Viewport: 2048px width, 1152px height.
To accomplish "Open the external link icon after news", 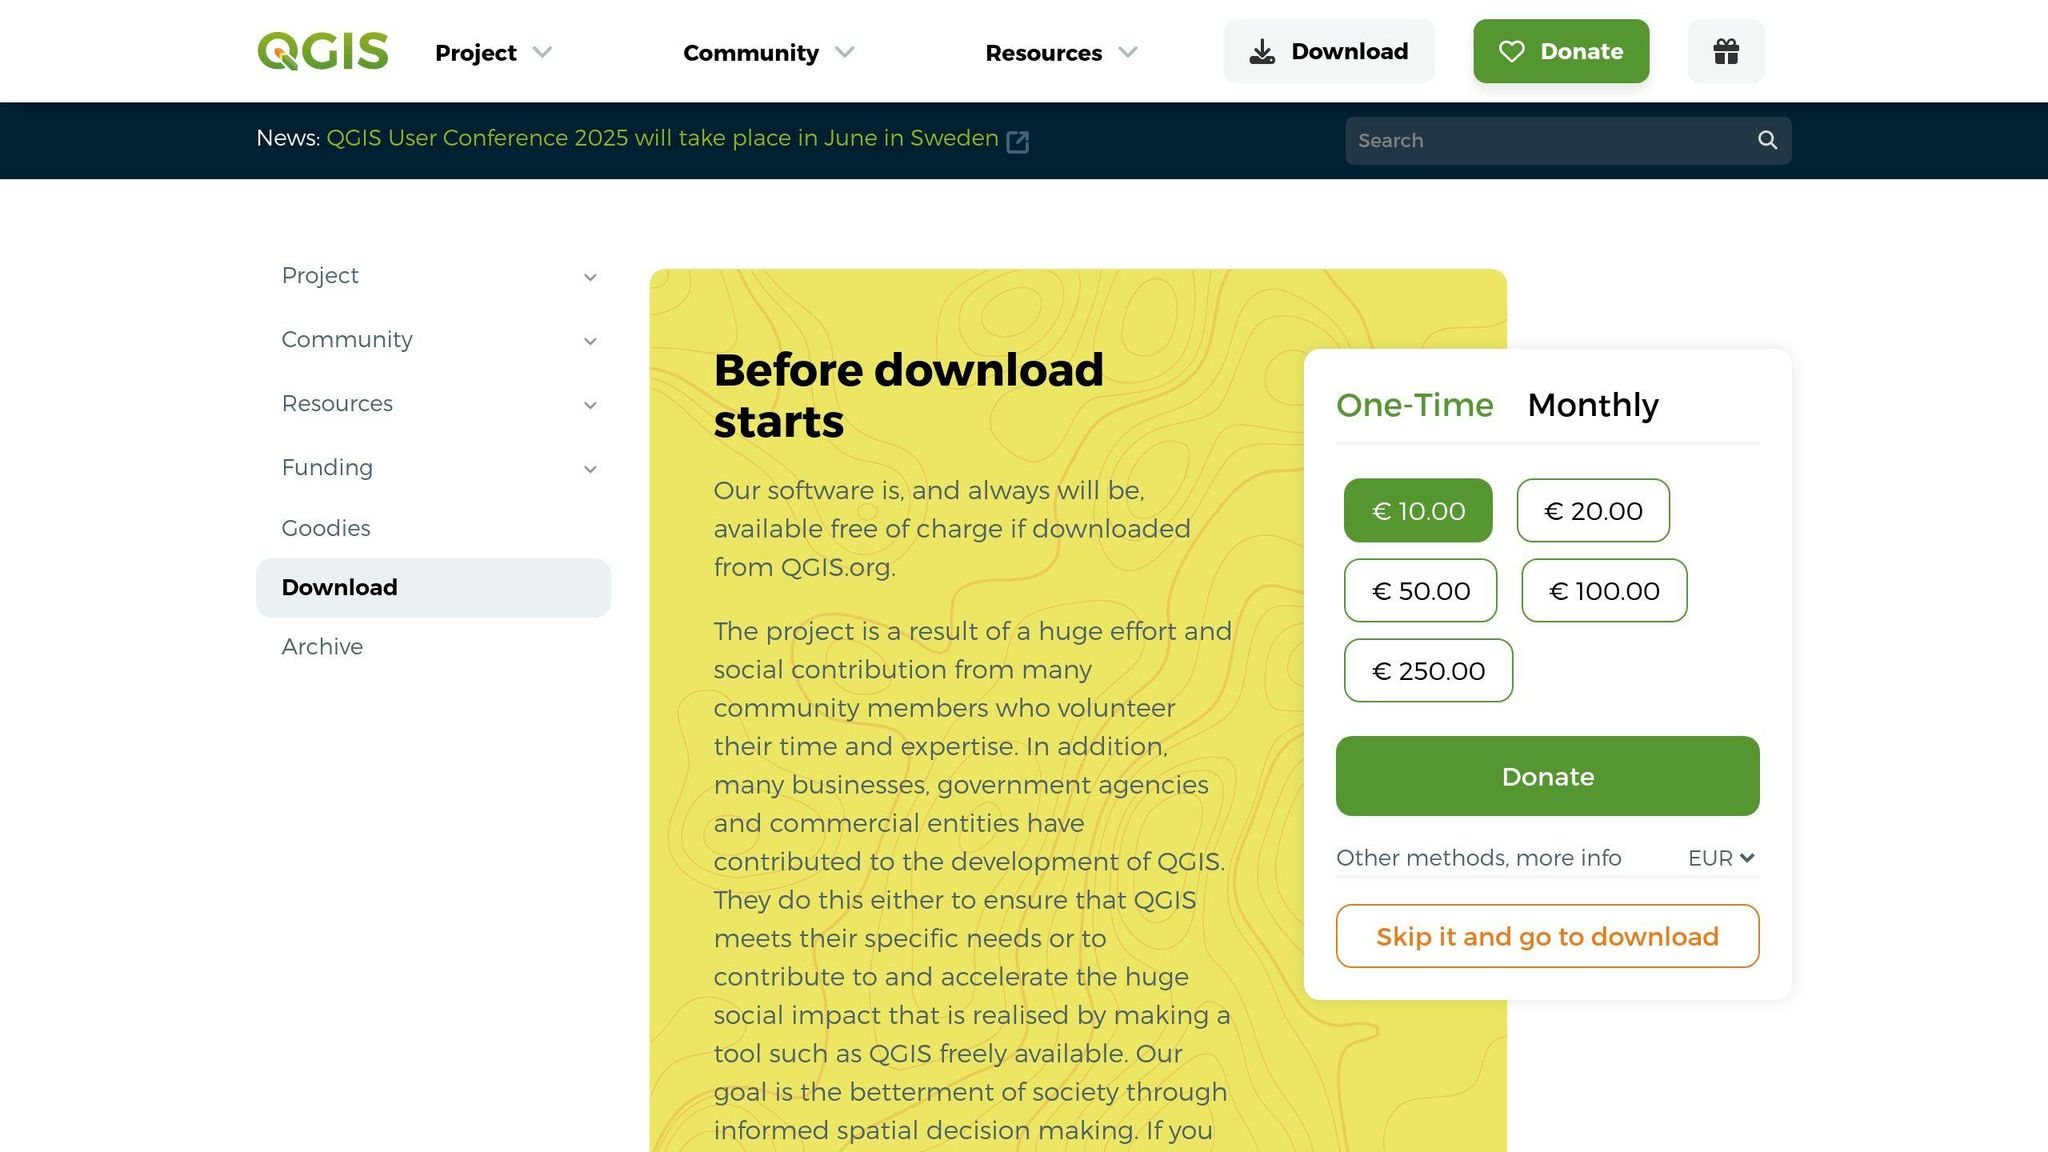I will click(x=1018, y=141).
